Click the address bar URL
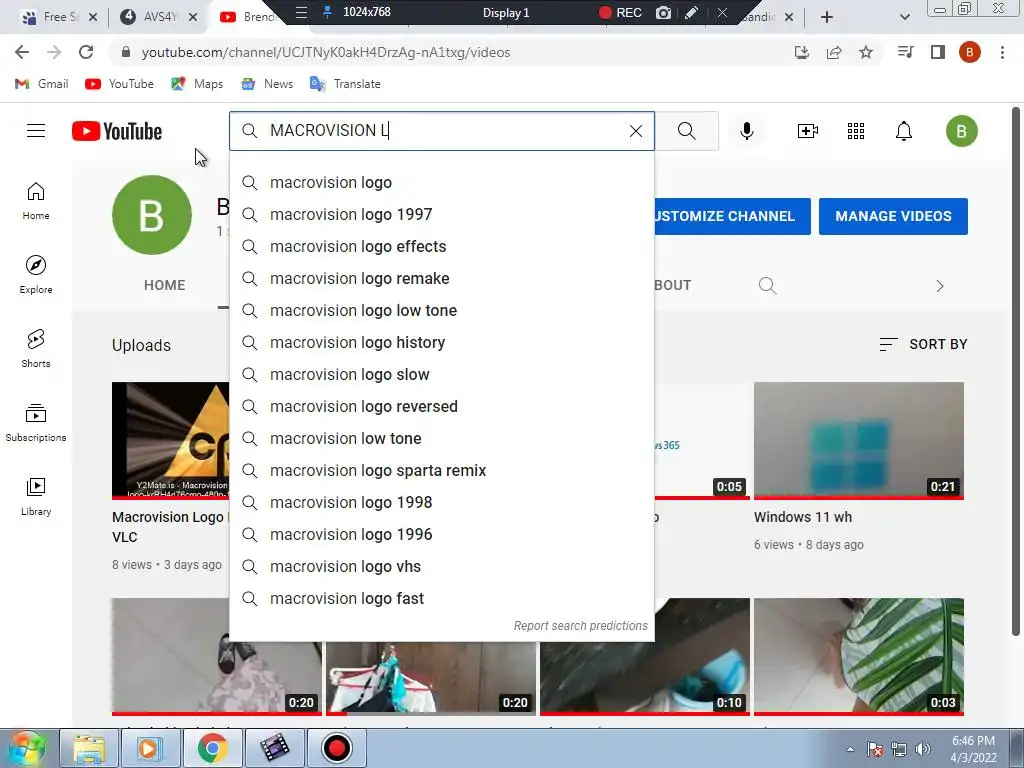 [x=325, y=52]
